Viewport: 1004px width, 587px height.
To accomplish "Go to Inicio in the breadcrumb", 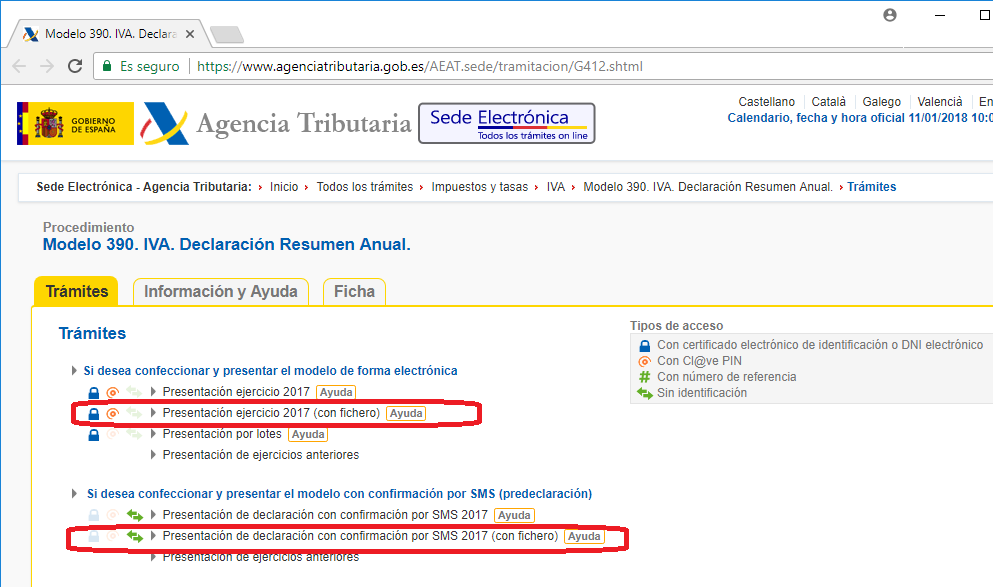I will 284,187.
